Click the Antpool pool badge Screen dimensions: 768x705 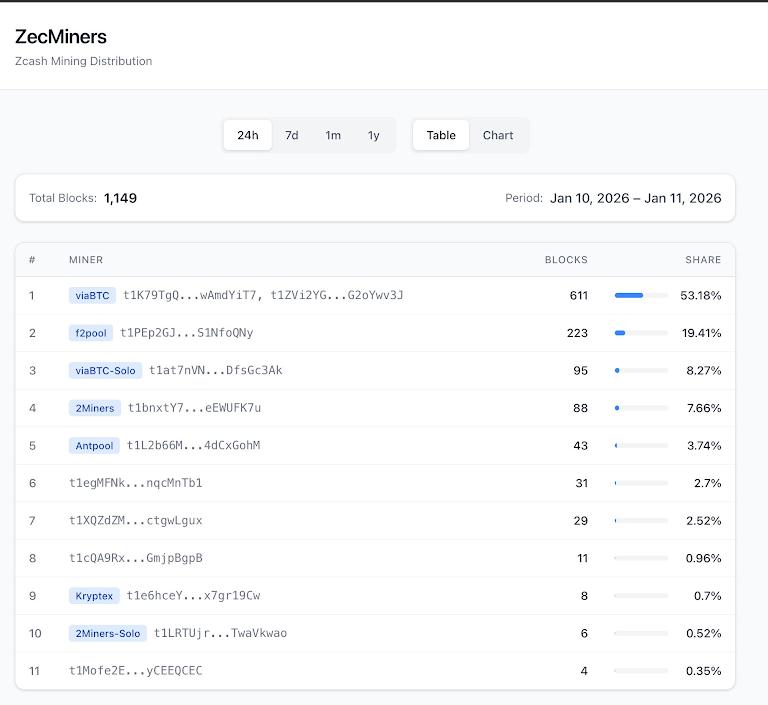point(94,446)
